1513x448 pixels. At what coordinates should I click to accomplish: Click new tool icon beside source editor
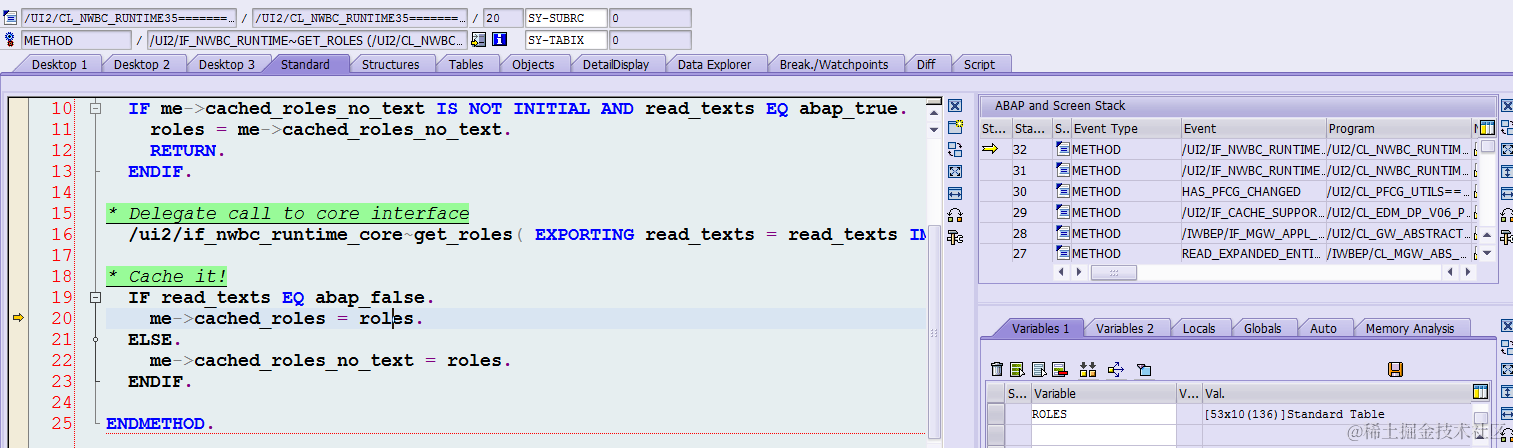point(955,127)
